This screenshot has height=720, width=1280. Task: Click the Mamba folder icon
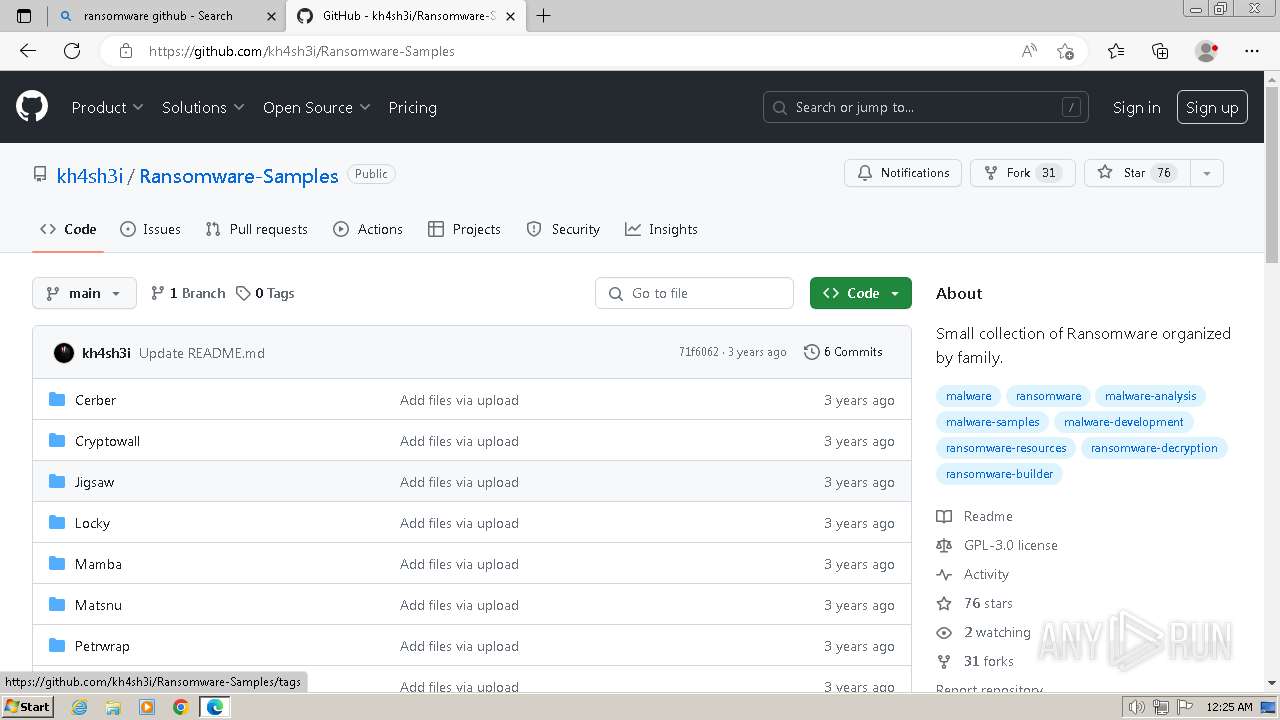coord(57,564)
